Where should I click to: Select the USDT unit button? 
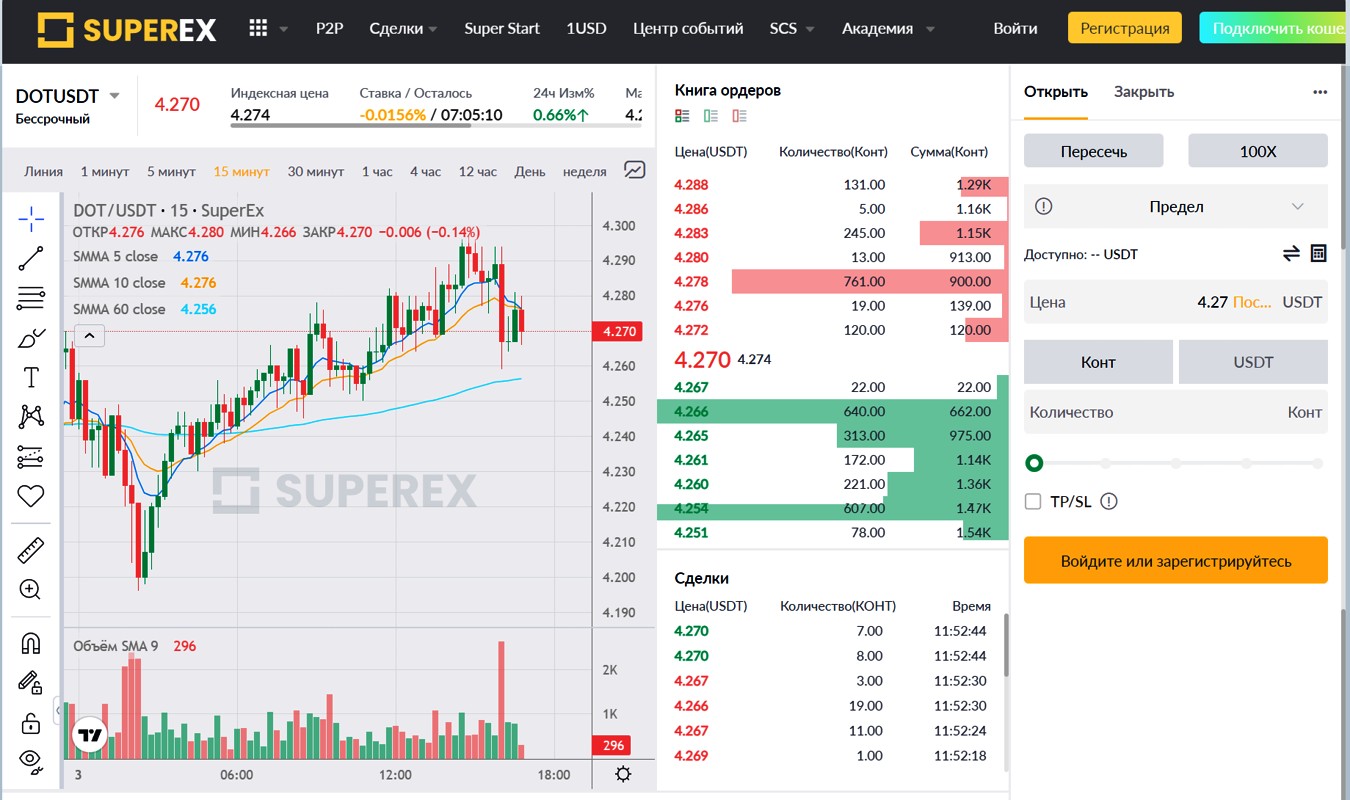[x=1253, y=362]
